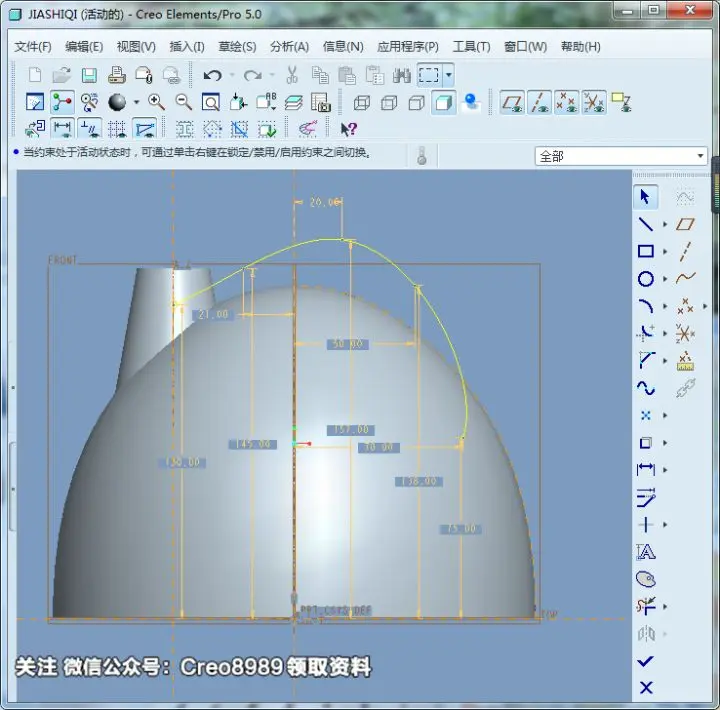
Task: Toggle shaded model display mode
Action: tap(444, 102)
